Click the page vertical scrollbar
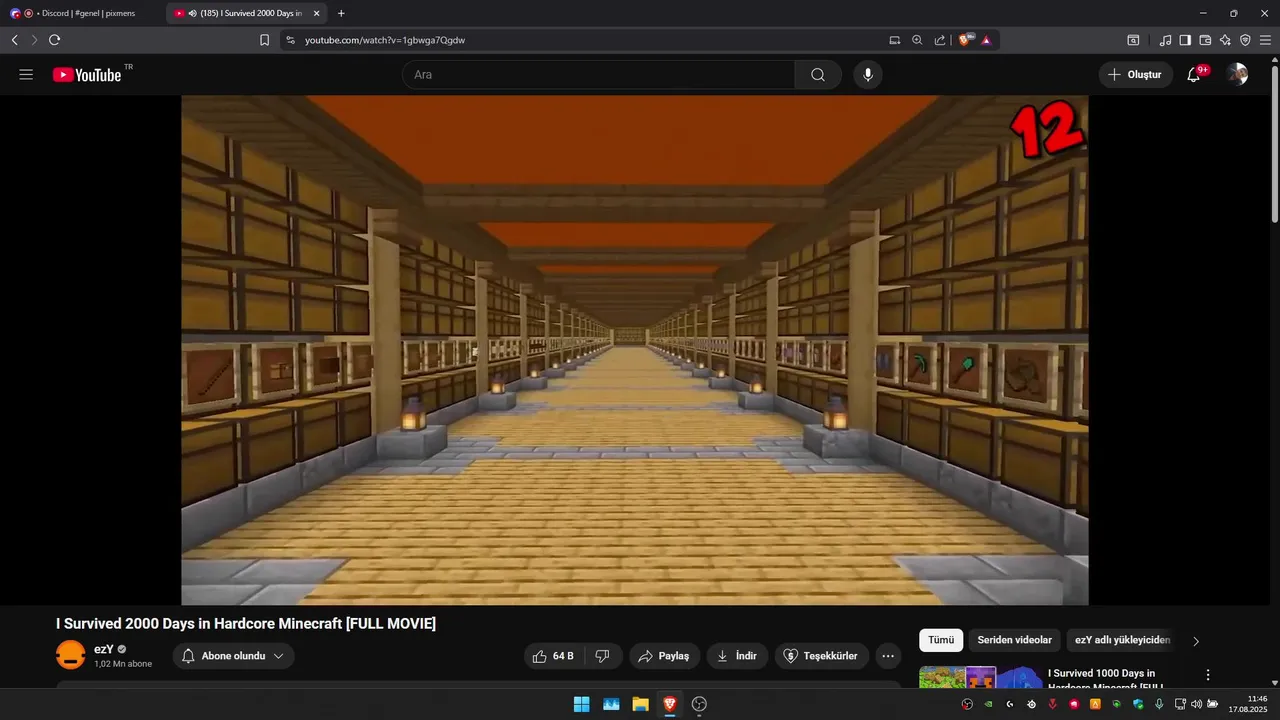 coord(1274,145)
